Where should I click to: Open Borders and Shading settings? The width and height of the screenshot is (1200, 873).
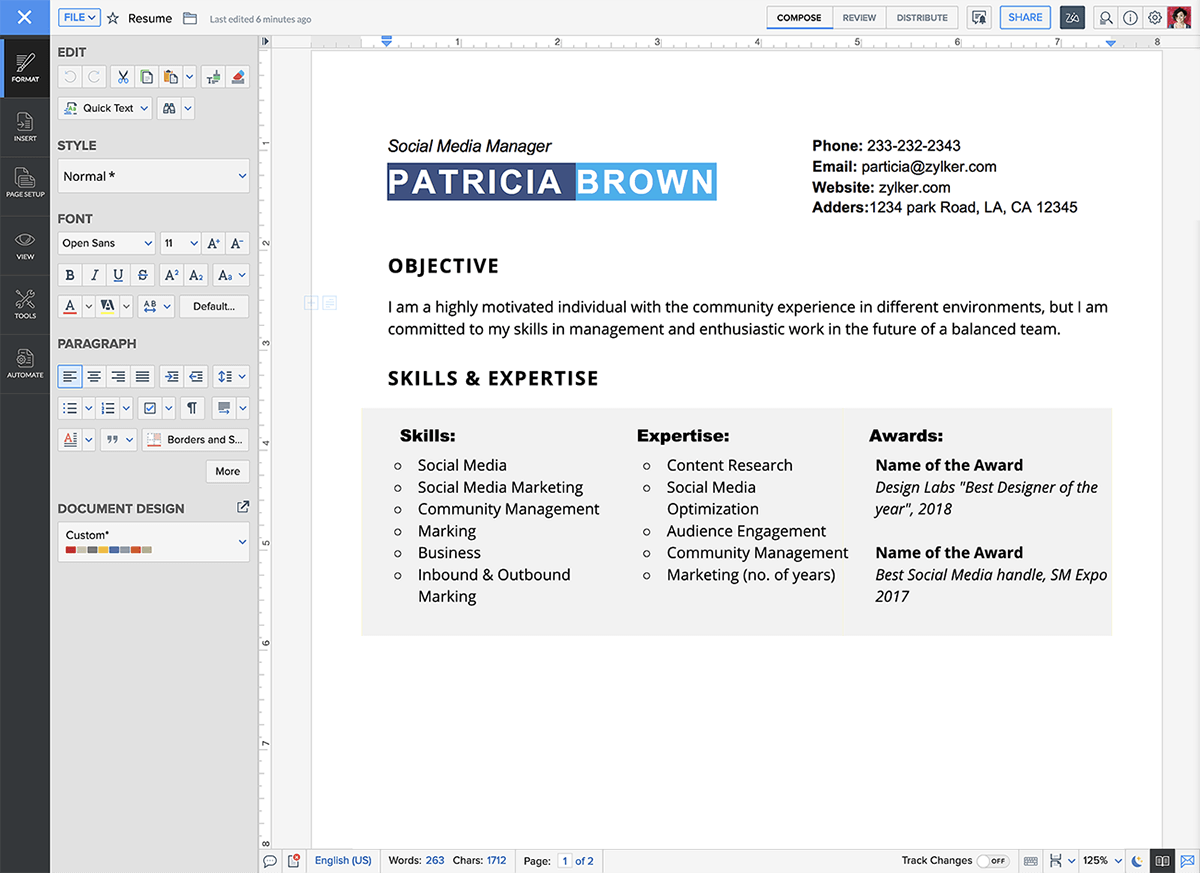click(195, 439)
